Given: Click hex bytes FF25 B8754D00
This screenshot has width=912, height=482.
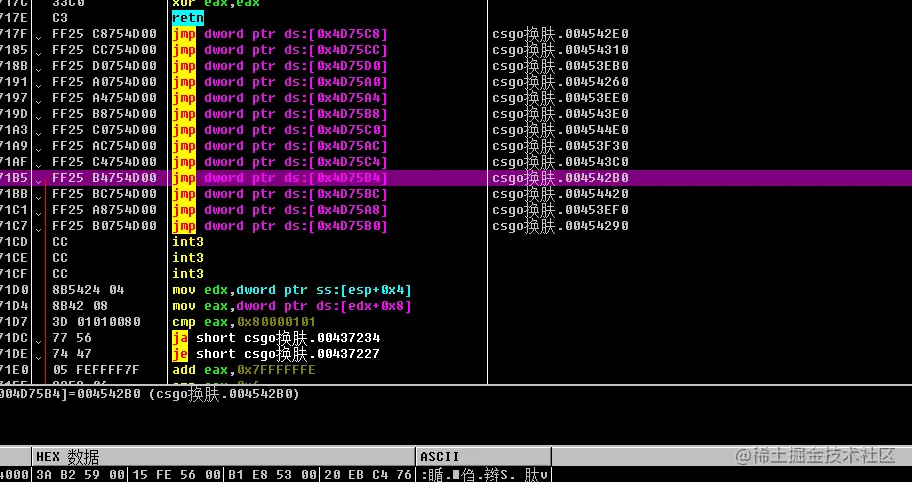Looking at the screenshot, I should click(104, 114).
